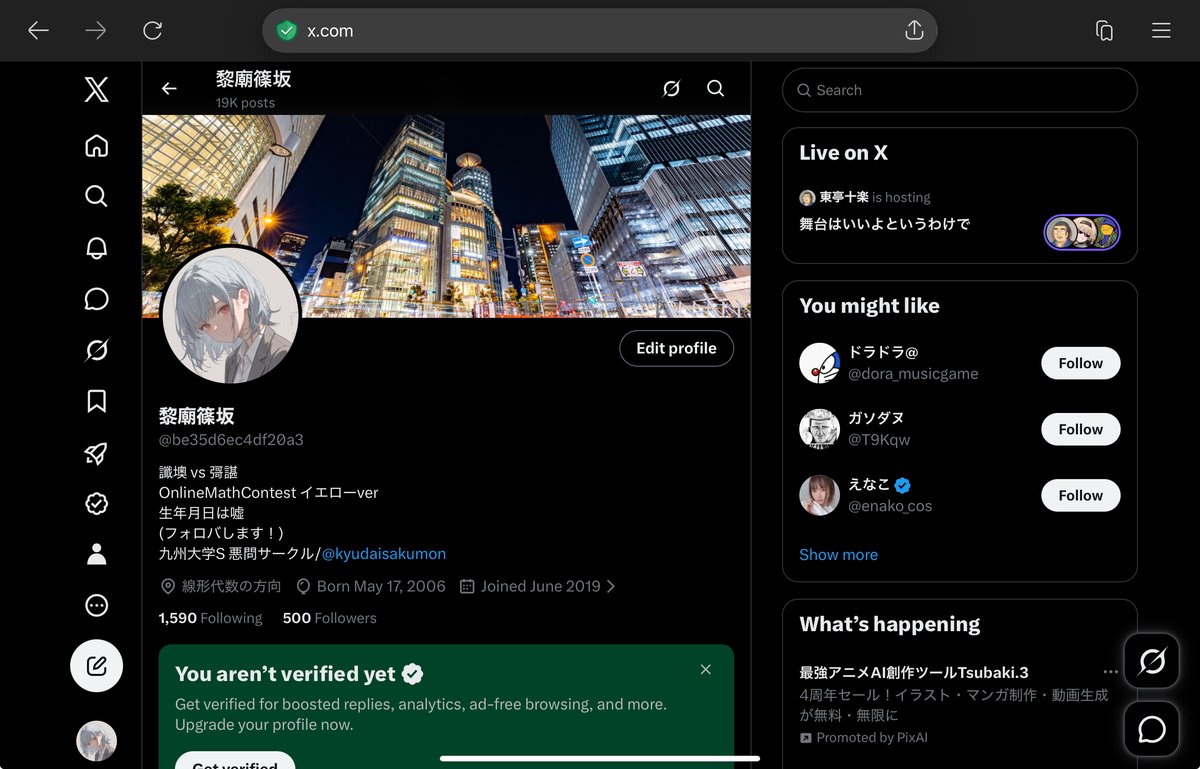
Task: Click Show more under You might like
Action: [x=838, y=554]
